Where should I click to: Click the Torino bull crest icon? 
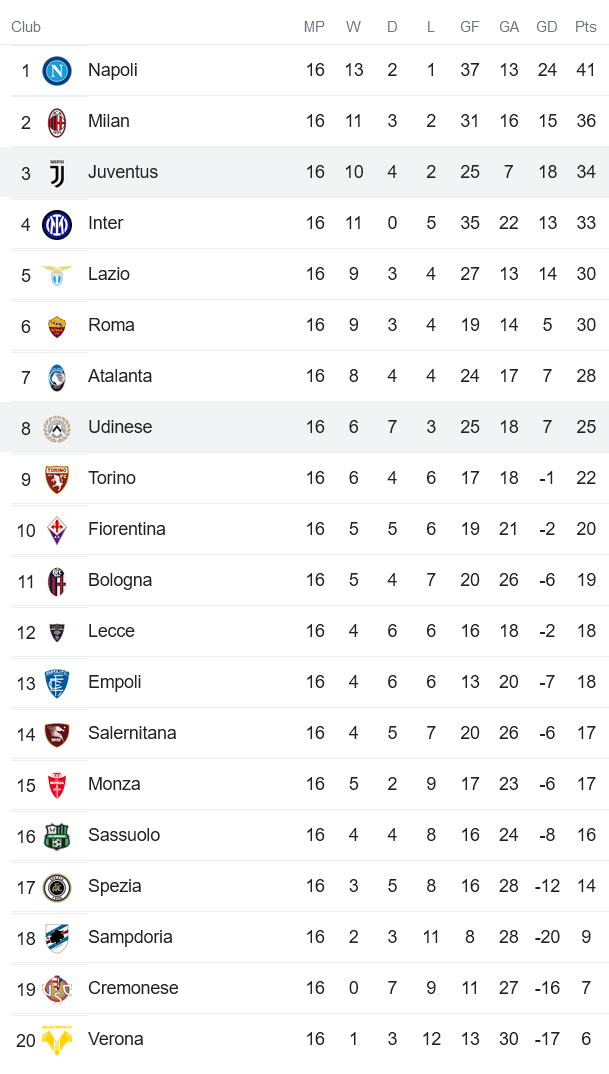pyautogui.click(x=57, y=479)
